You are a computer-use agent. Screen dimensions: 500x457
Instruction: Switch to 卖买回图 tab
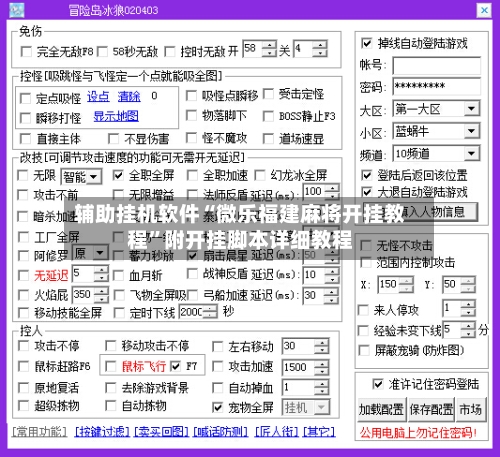(161, 432)
